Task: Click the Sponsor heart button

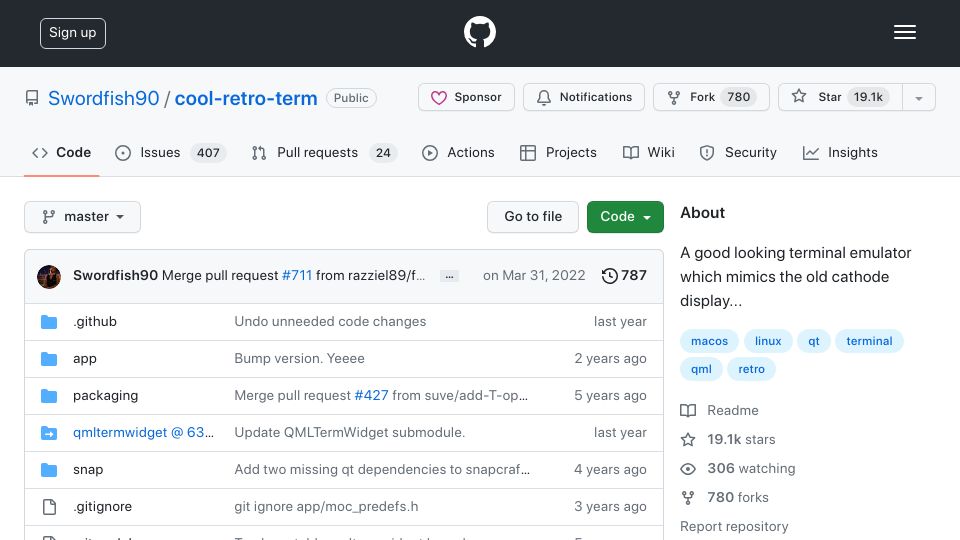Action: click(466, 97)
